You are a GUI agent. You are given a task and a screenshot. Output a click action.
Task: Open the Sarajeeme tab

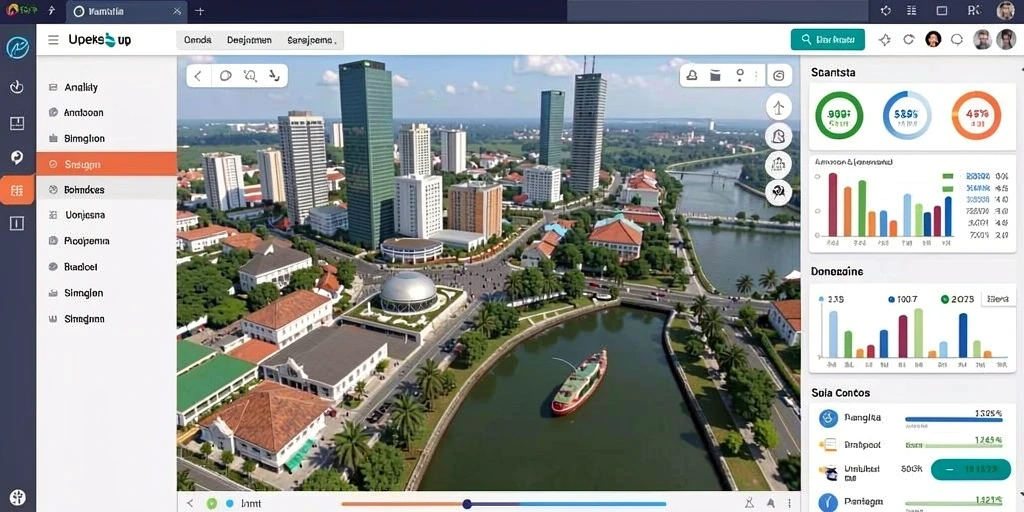[312, 40]
